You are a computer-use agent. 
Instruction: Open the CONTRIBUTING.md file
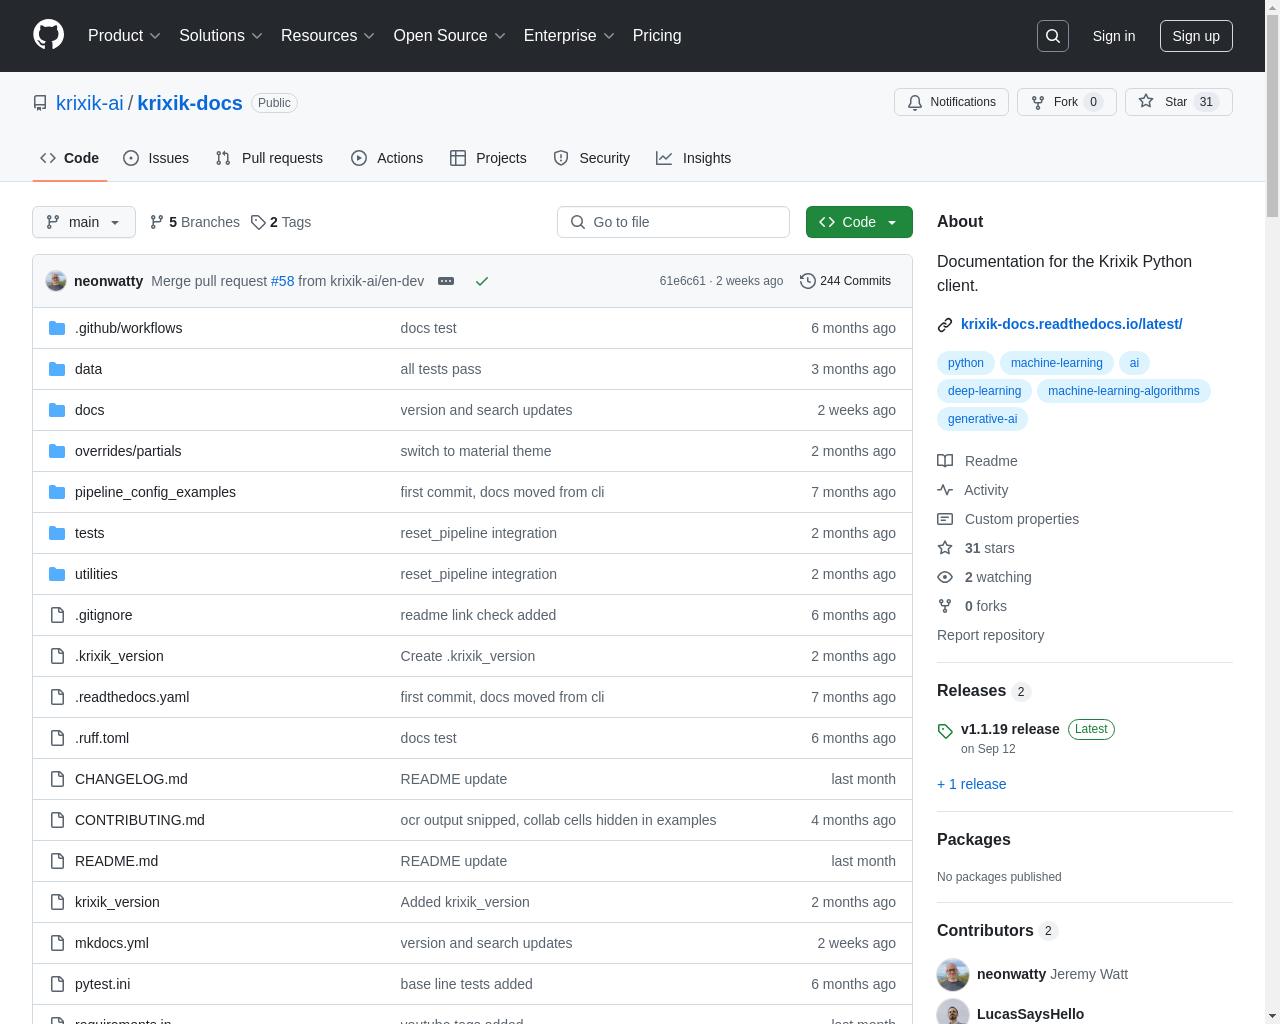click(140, 820)
